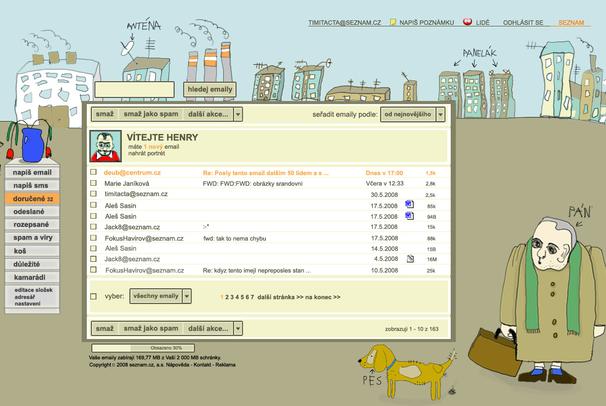Open the attachment icon on the 94B Aleš Sasin email
Image resolution: width=606 pixels, height=406 pixels.
409,216
